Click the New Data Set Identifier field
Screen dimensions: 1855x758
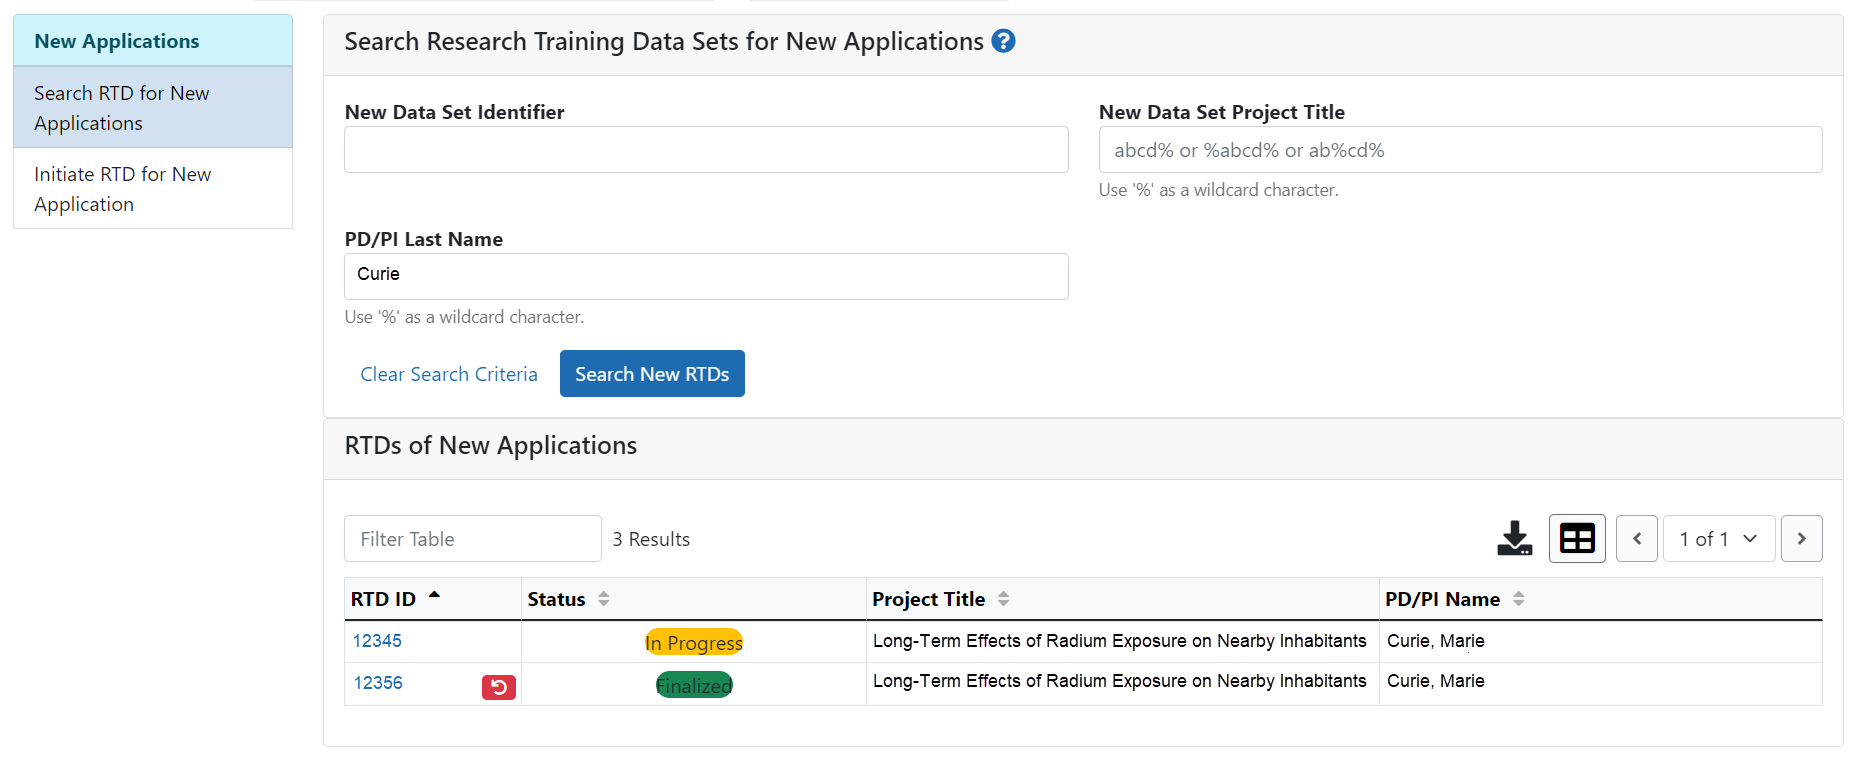point(706,150)
